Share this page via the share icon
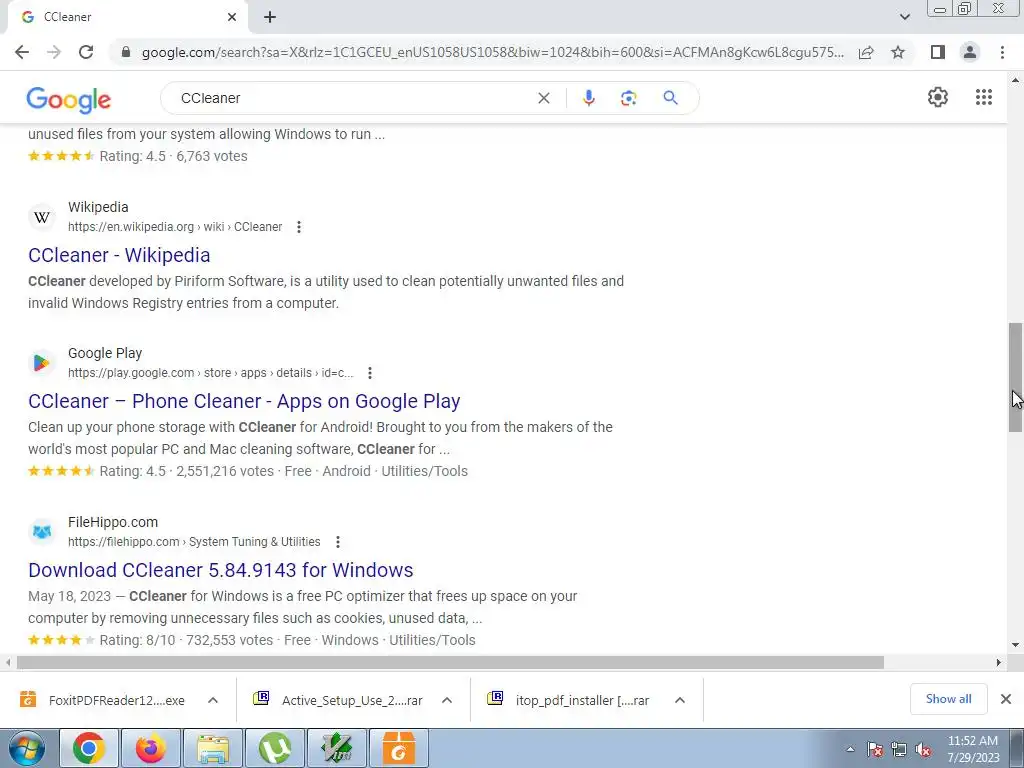 (866, 52)
